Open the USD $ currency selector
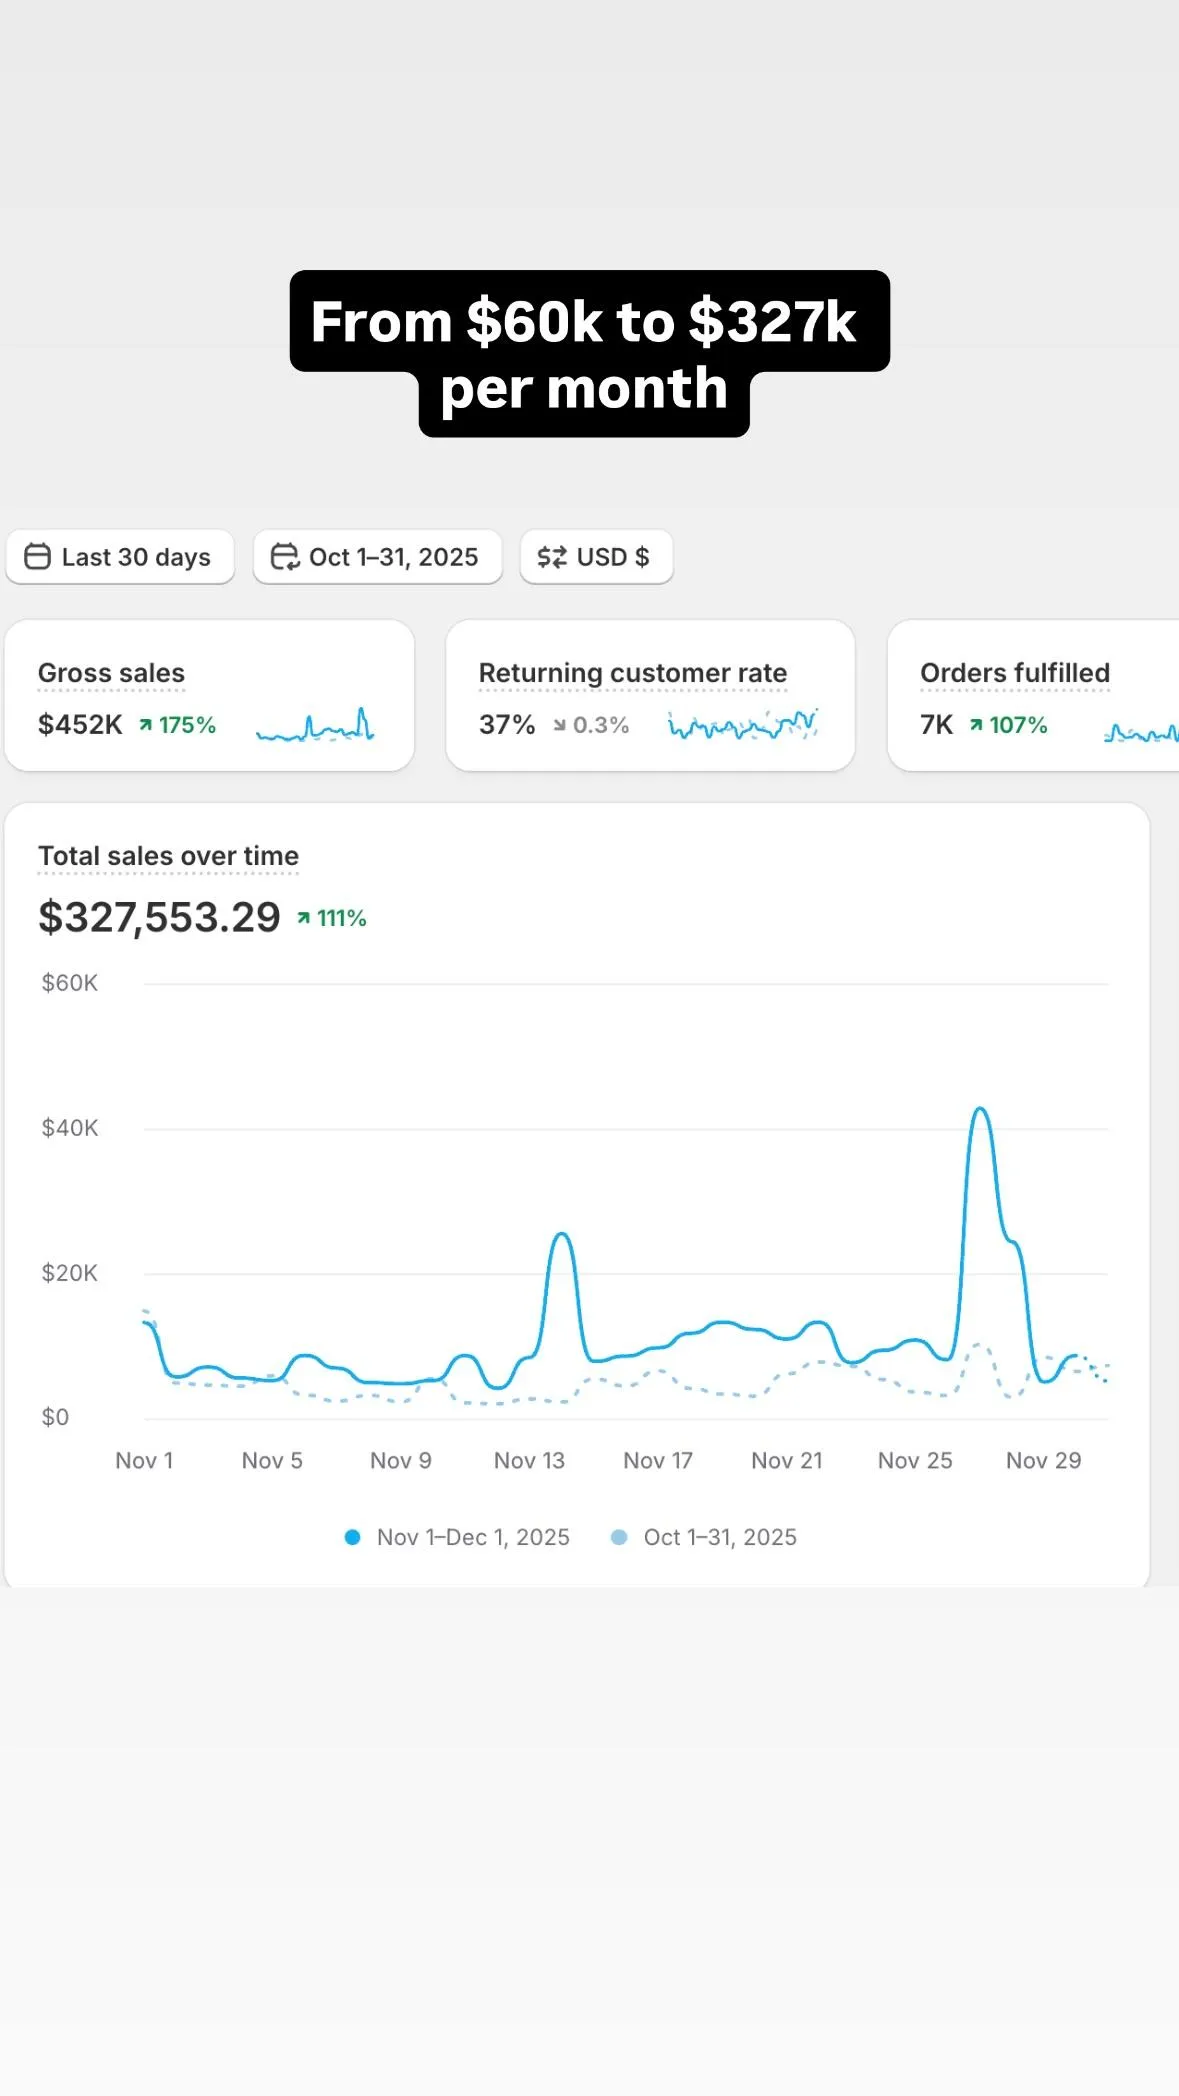This screenshot has height=2096, width=1179. pos(596,556)
